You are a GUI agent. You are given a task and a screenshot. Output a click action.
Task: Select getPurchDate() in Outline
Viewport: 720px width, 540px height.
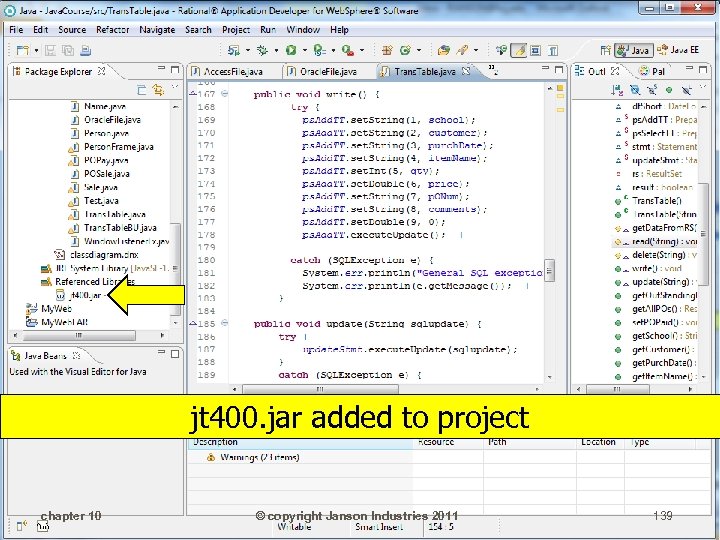(657, 363)
